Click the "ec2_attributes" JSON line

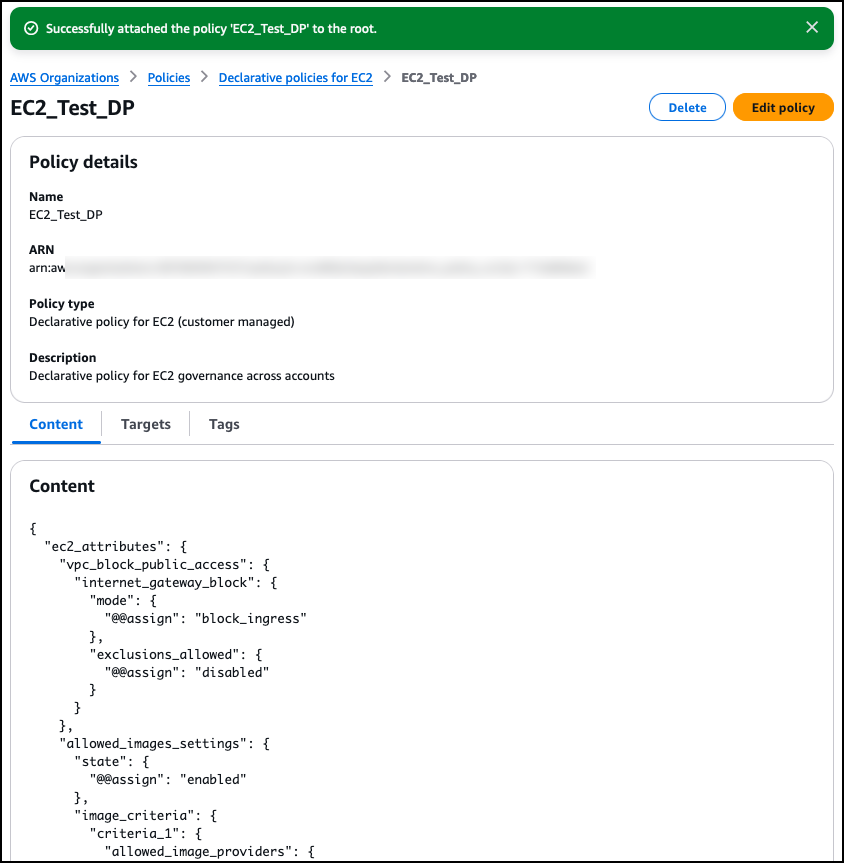tap(116, 547)
